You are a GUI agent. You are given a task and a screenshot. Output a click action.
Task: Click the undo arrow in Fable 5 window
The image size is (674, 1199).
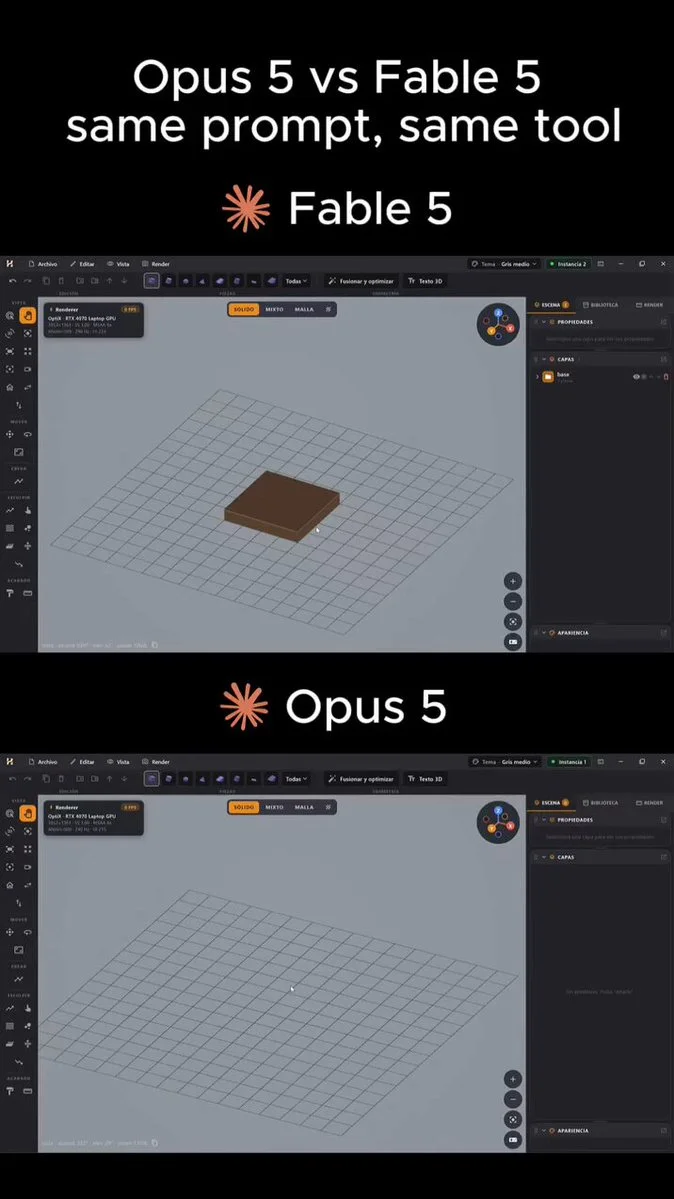[x=12, y=281]
